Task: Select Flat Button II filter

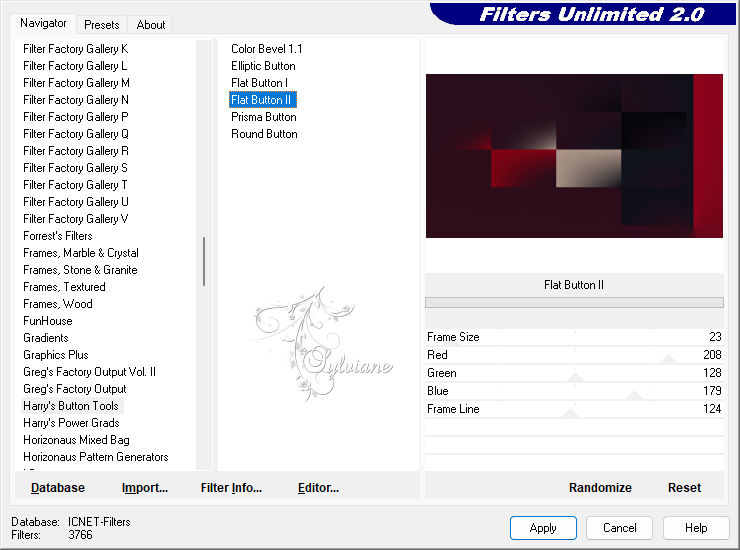Action: [x=262, y=100]
